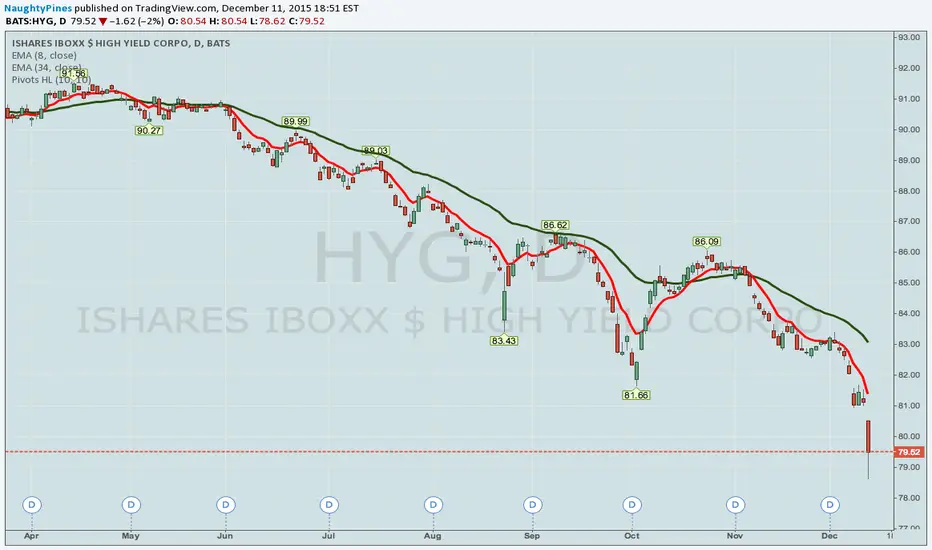Viewport: 932px width, 550px height.
Task: Click the 88.00 price axis label
Action: click(909, 191)
